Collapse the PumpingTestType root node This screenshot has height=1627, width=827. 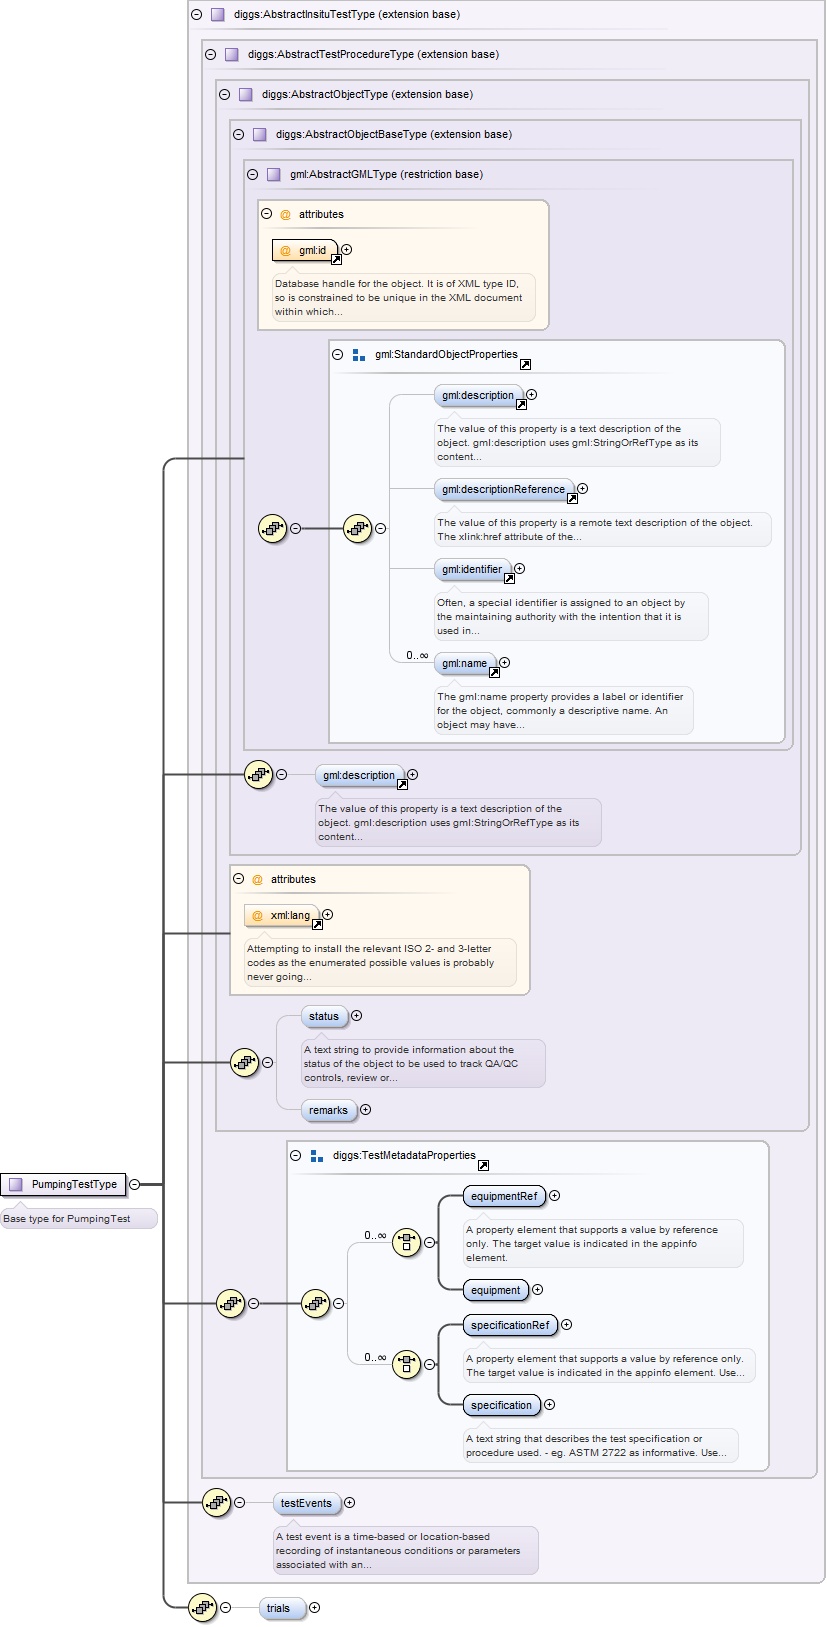[x=134, y=1184]
